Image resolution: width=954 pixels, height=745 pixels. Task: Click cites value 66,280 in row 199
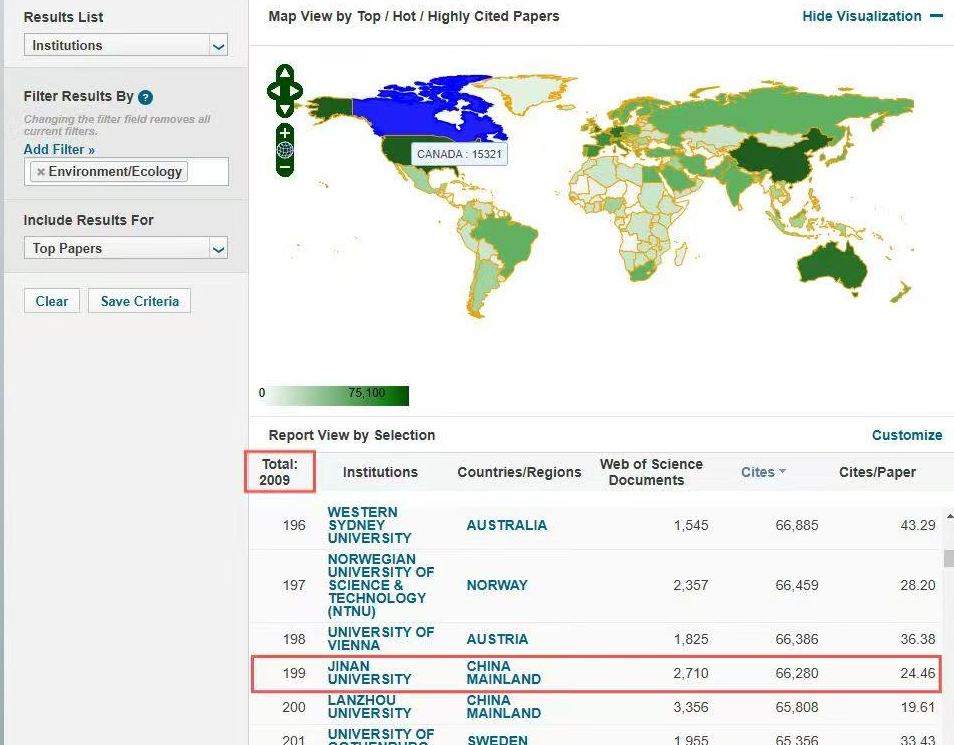[x=796, y=673]
